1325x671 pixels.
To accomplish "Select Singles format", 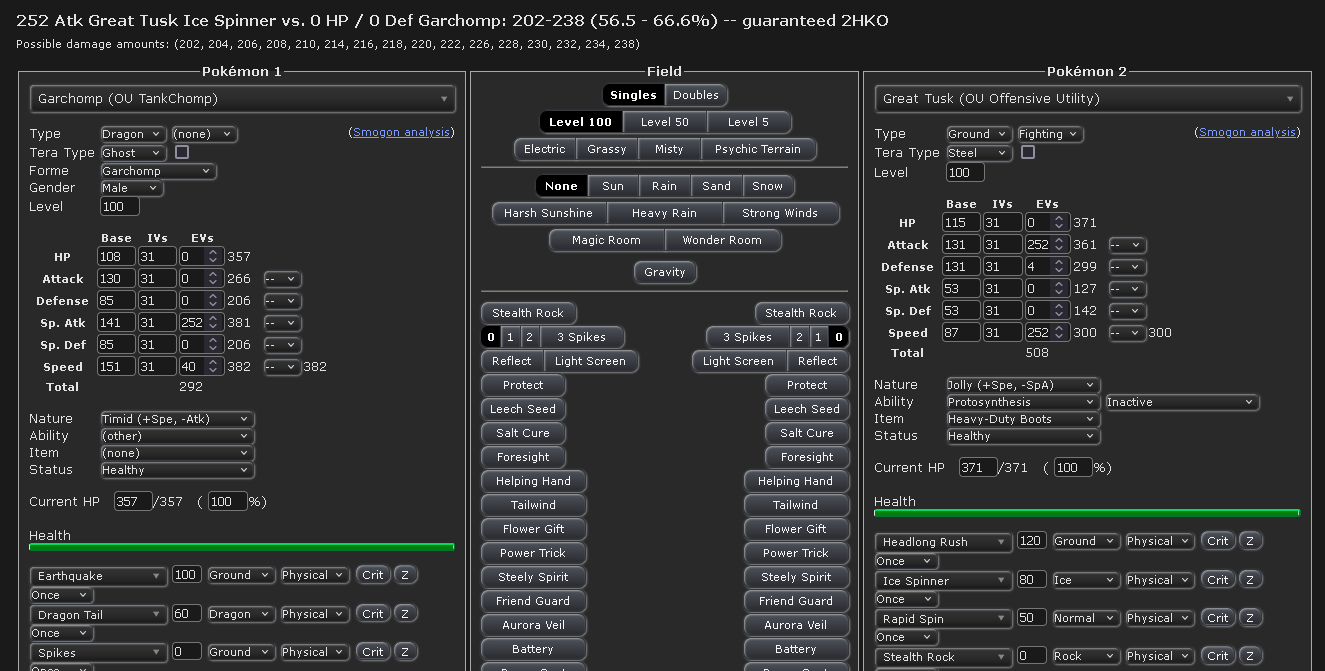I will click(633, 95).
